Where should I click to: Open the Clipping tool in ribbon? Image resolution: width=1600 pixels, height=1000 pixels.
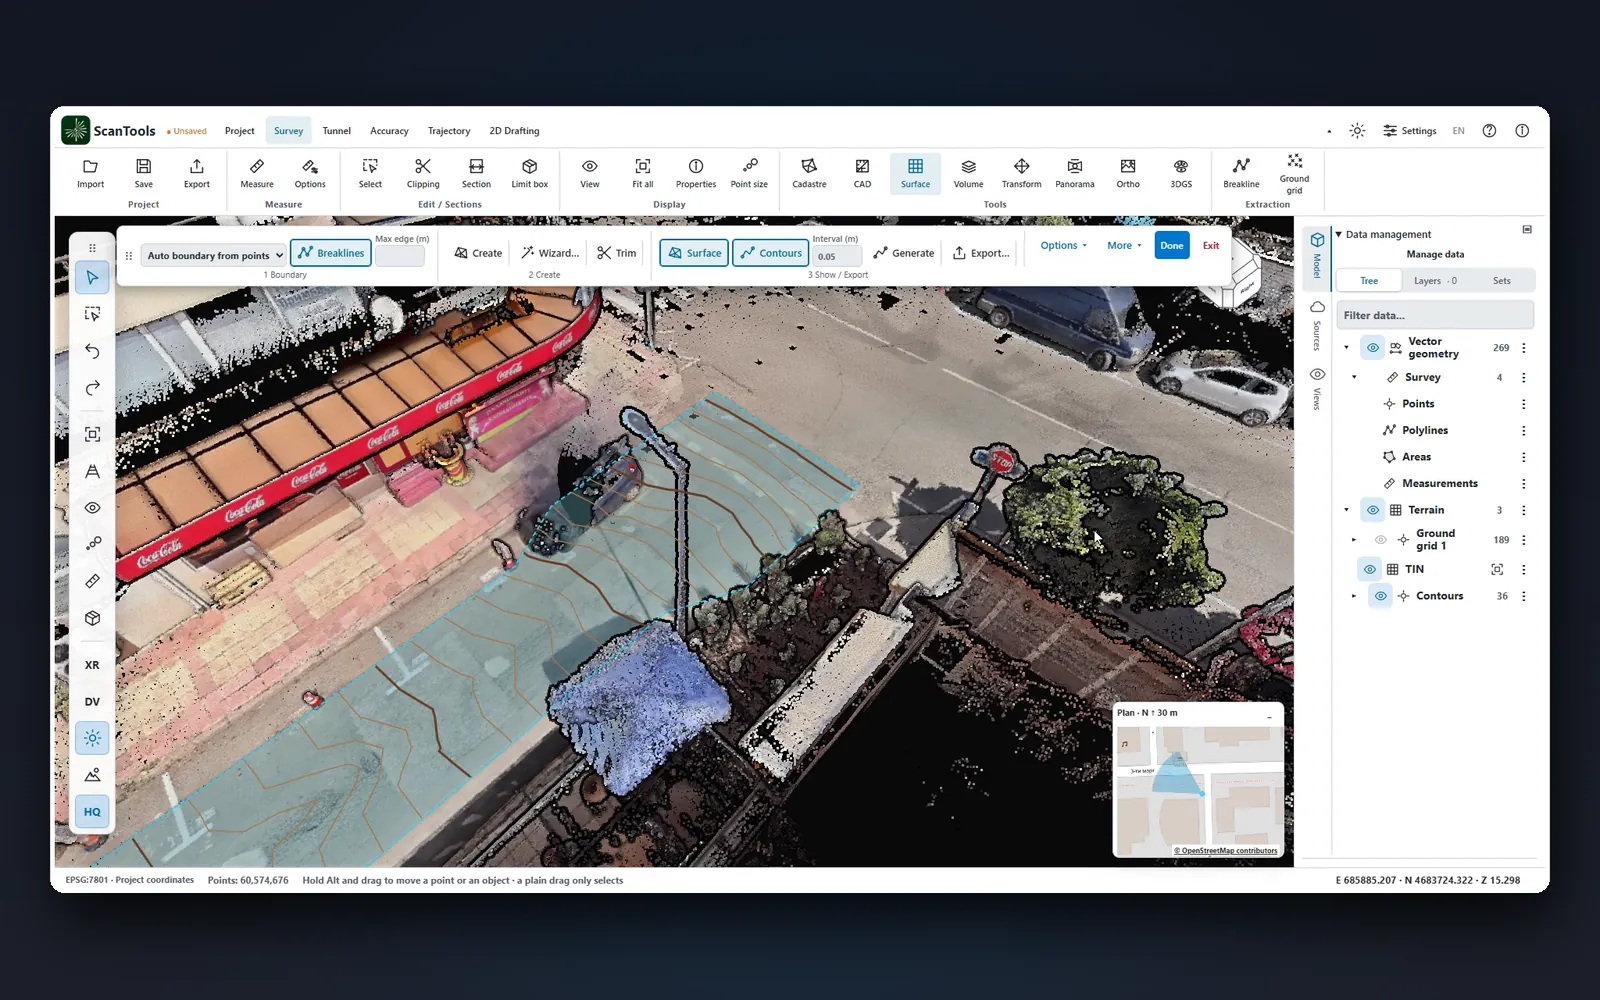423,173
